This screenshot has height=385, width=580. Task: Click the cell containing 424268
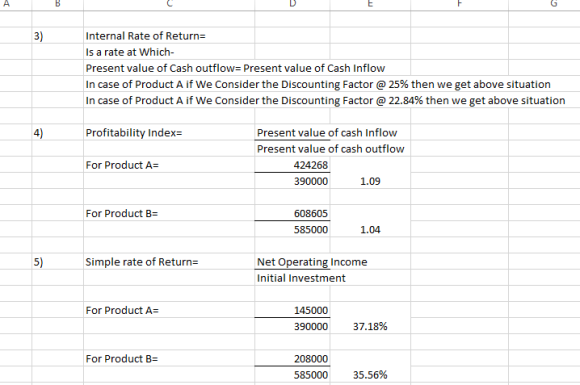(292, 165)
